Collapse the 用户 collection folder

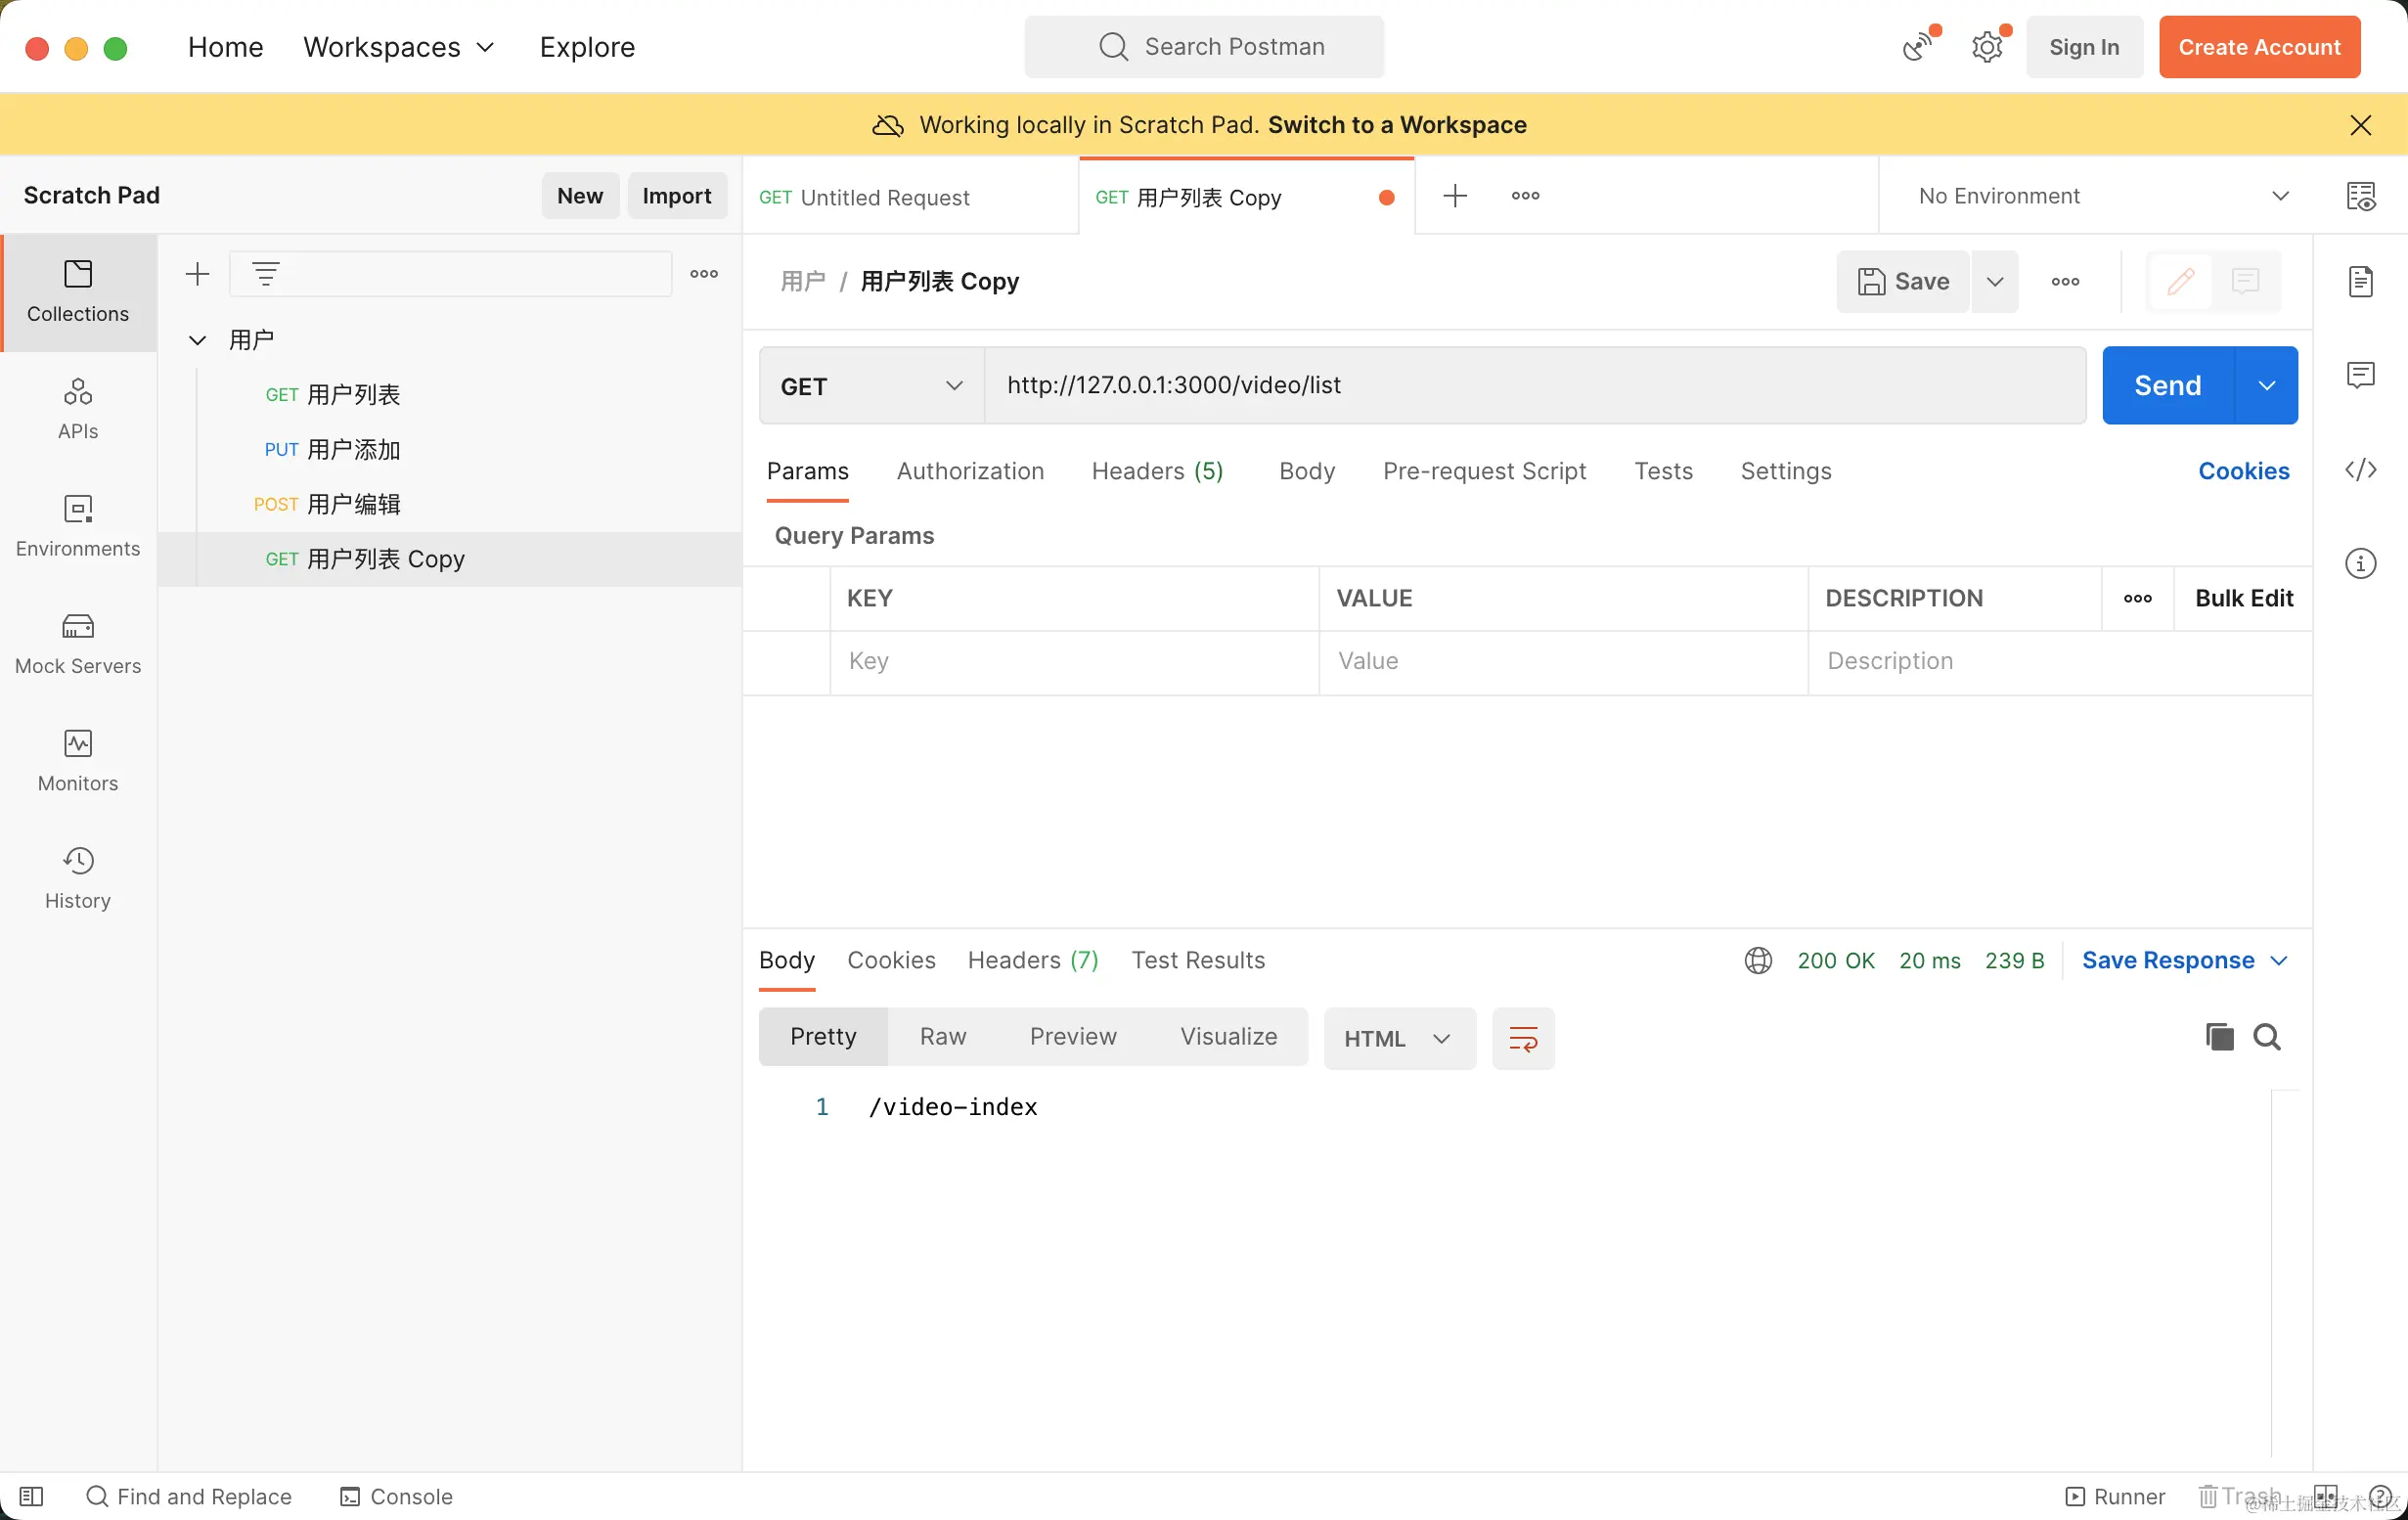click(x=198, y=340)
